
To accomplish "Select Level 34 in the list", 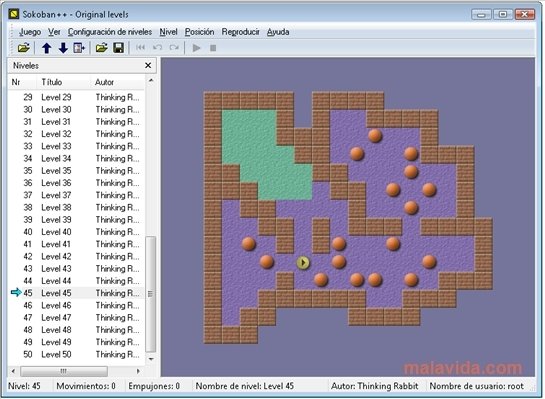I will click(x=76, y=158).
